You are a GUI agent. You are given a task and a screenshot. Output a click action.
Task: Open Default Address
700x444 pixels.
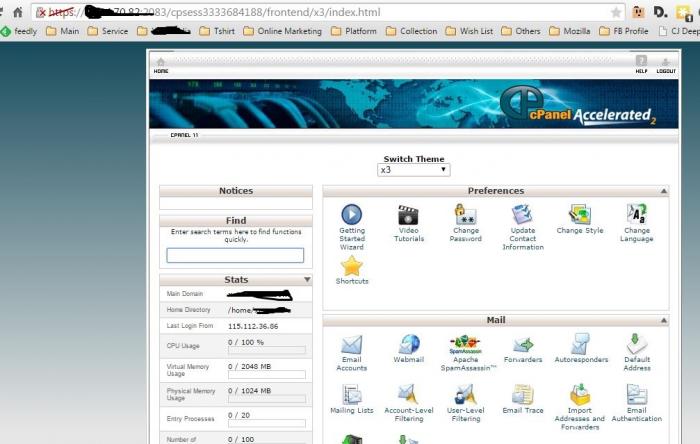tap(637, 353)
